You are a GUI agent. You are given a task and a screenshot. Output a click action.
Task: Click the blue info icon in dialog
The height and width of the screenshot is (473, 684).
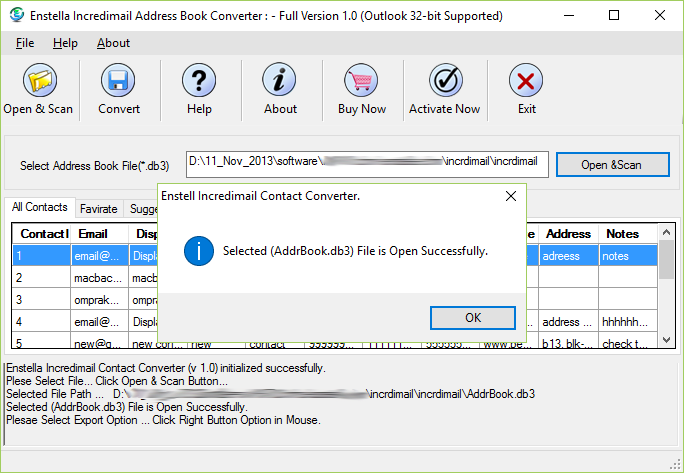pyautogui.click(x=203, y=251)
